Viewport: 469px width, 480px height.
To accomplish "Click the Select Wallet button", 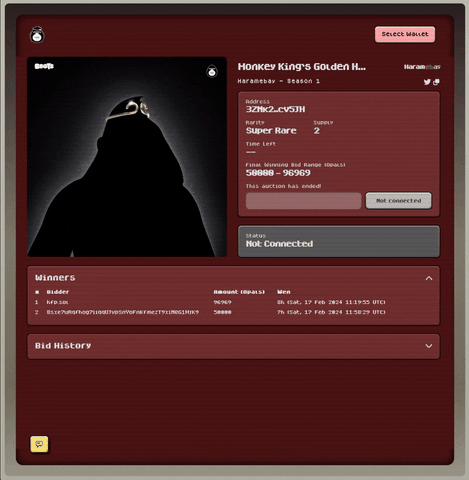I will point(405,34).
